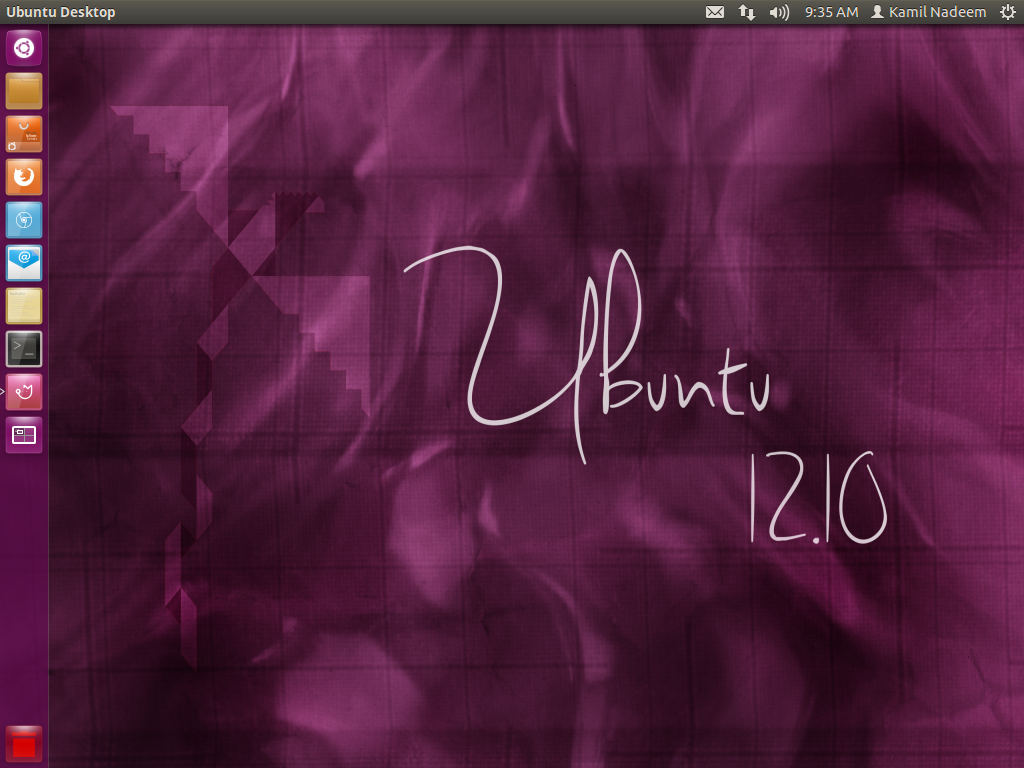Open the network connections indicator

(x=746, y=12)
